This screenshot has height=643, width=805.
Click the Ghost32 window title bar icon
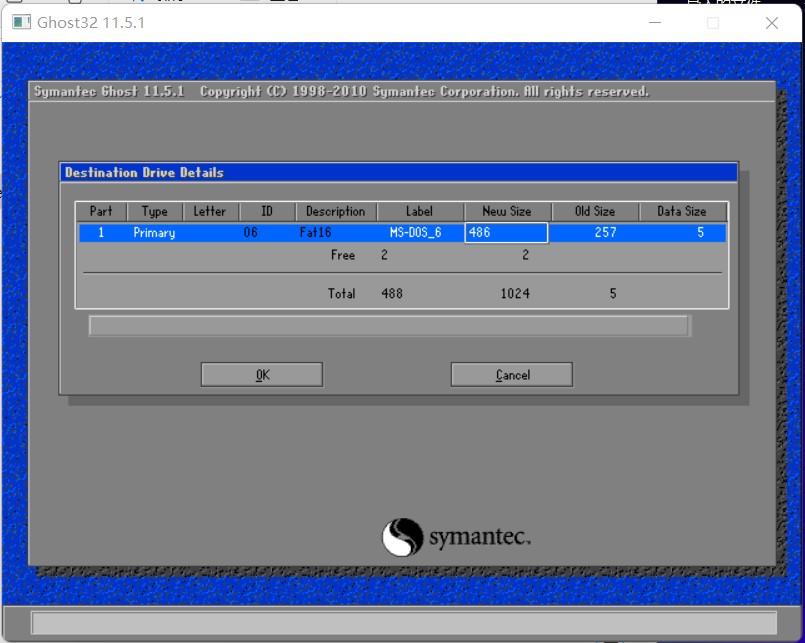point(22,23)
